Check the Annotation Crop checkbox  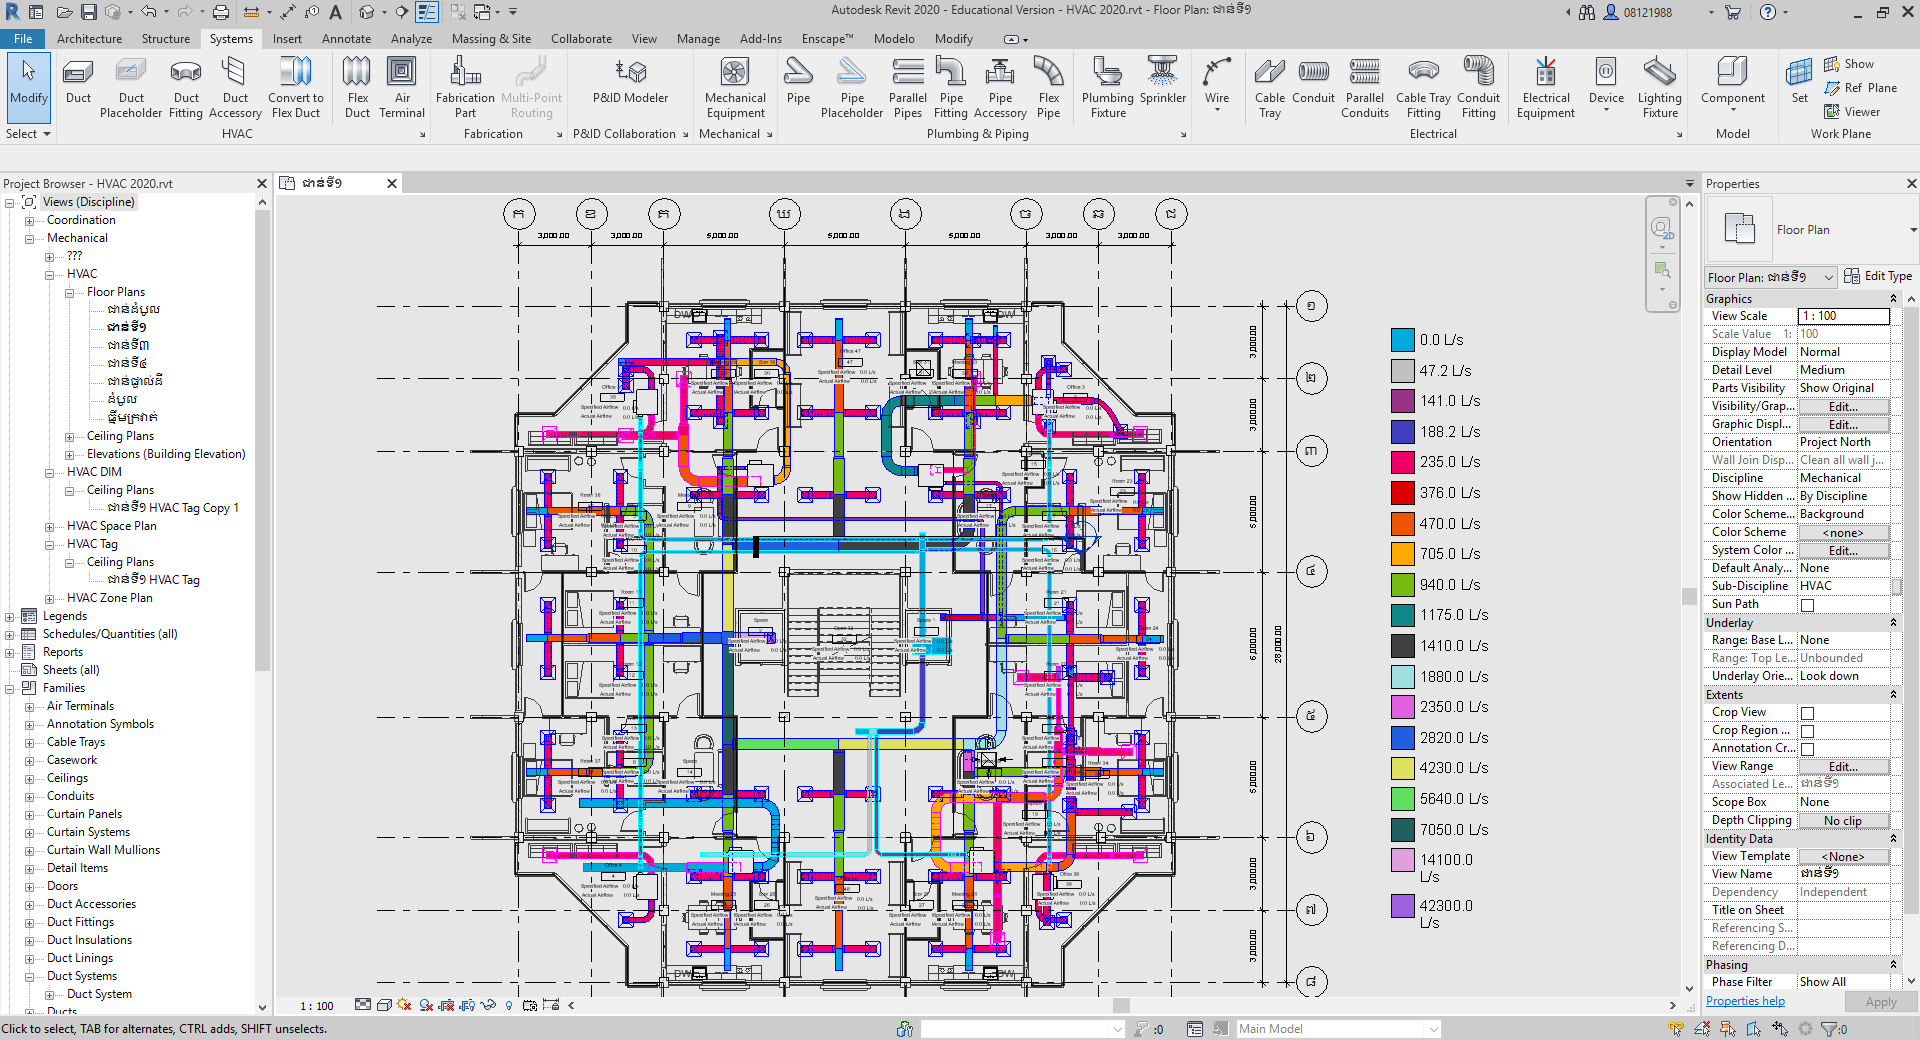[x=1807, y=749]
